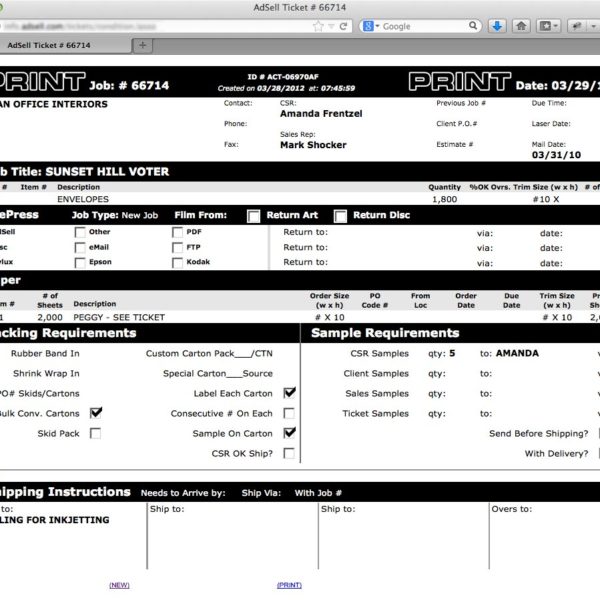Toggle the Label Each Carton checkbox
The width and height of the screenshot is (600, 600).
[289, 393]
